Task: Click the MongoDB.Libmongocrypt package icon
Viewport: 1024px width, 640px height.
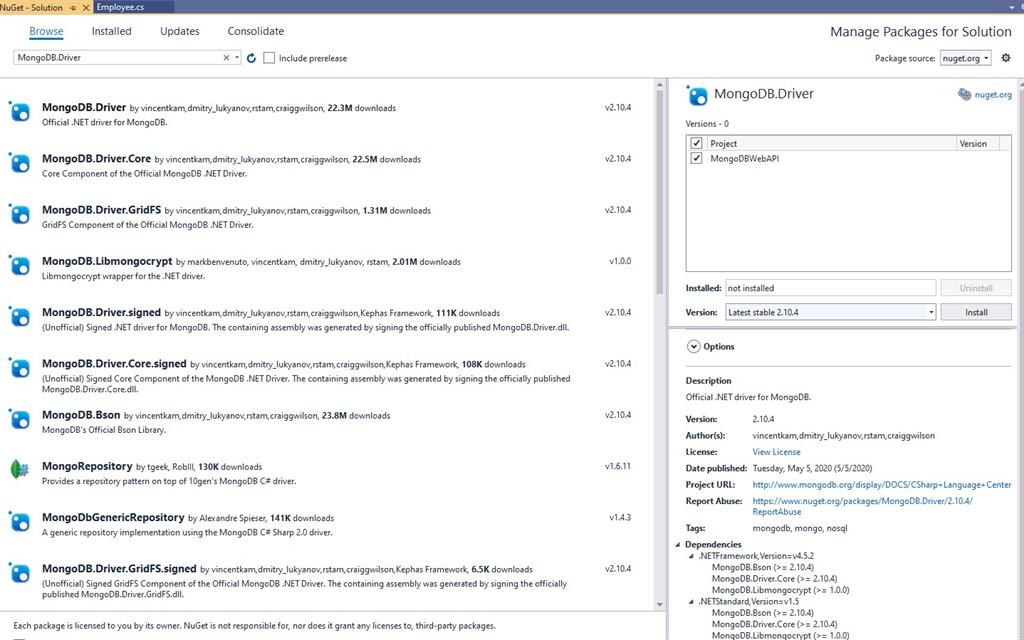Action: point(20,267)
